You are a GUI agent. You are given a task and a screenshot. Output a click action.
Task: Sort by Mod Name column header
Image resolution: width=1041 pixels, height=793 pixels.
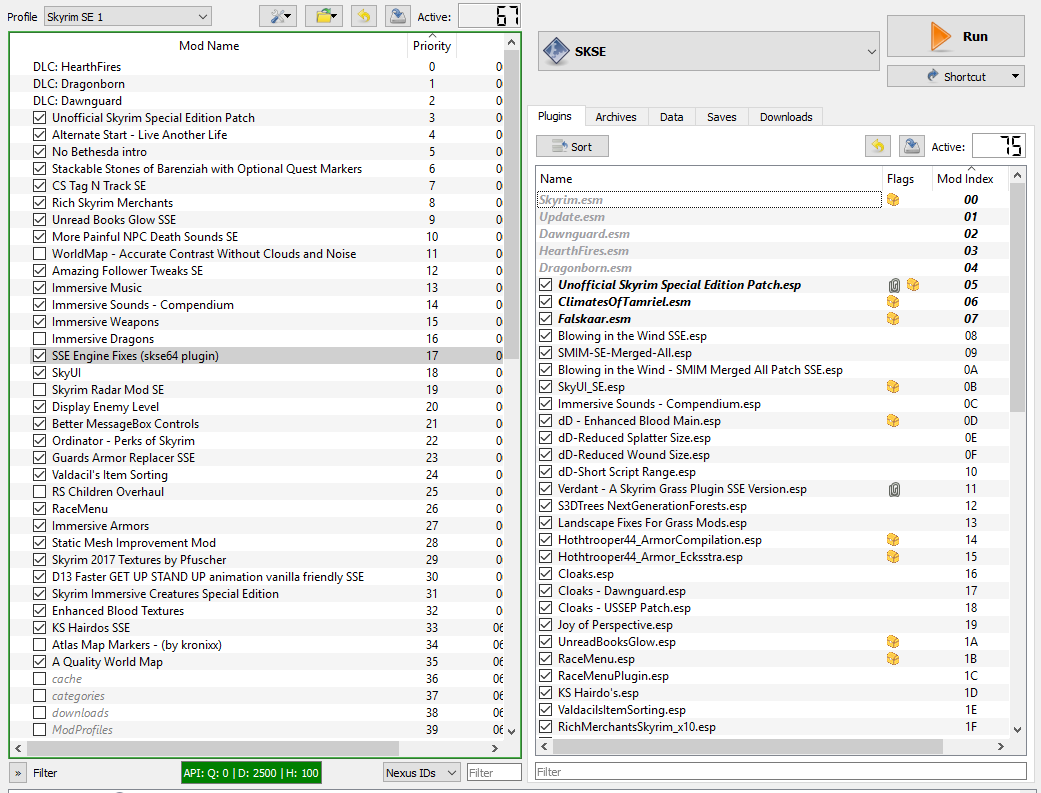coord(209,46)
